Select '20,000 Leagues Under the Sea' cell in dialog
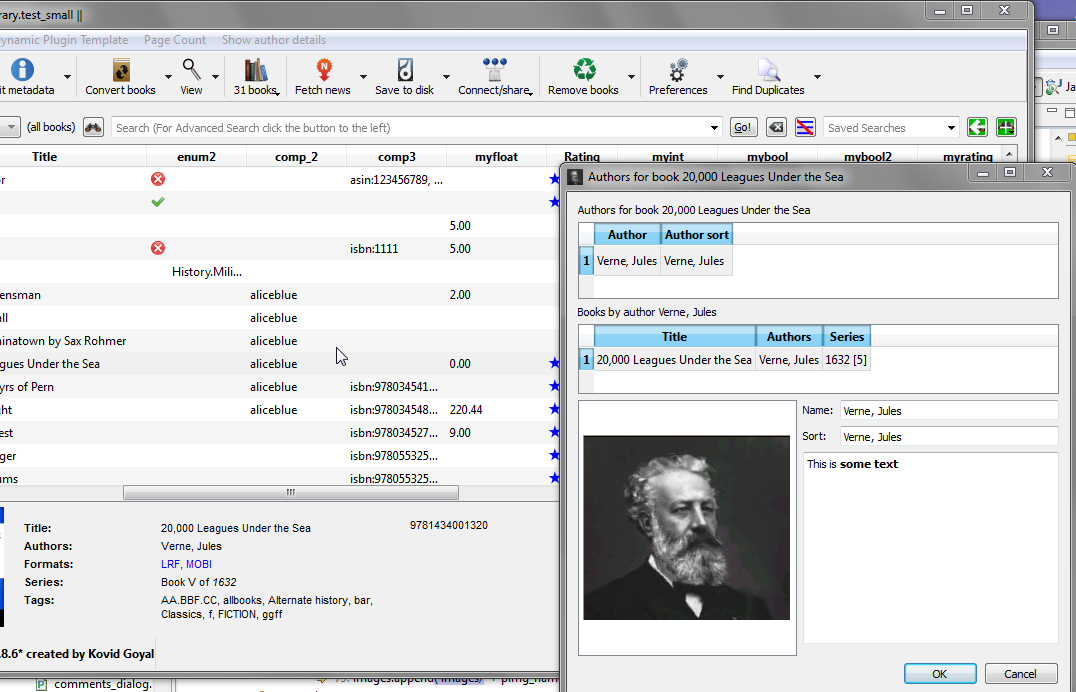The width and height of the screenshot is (1076, 692). (674, 360)
